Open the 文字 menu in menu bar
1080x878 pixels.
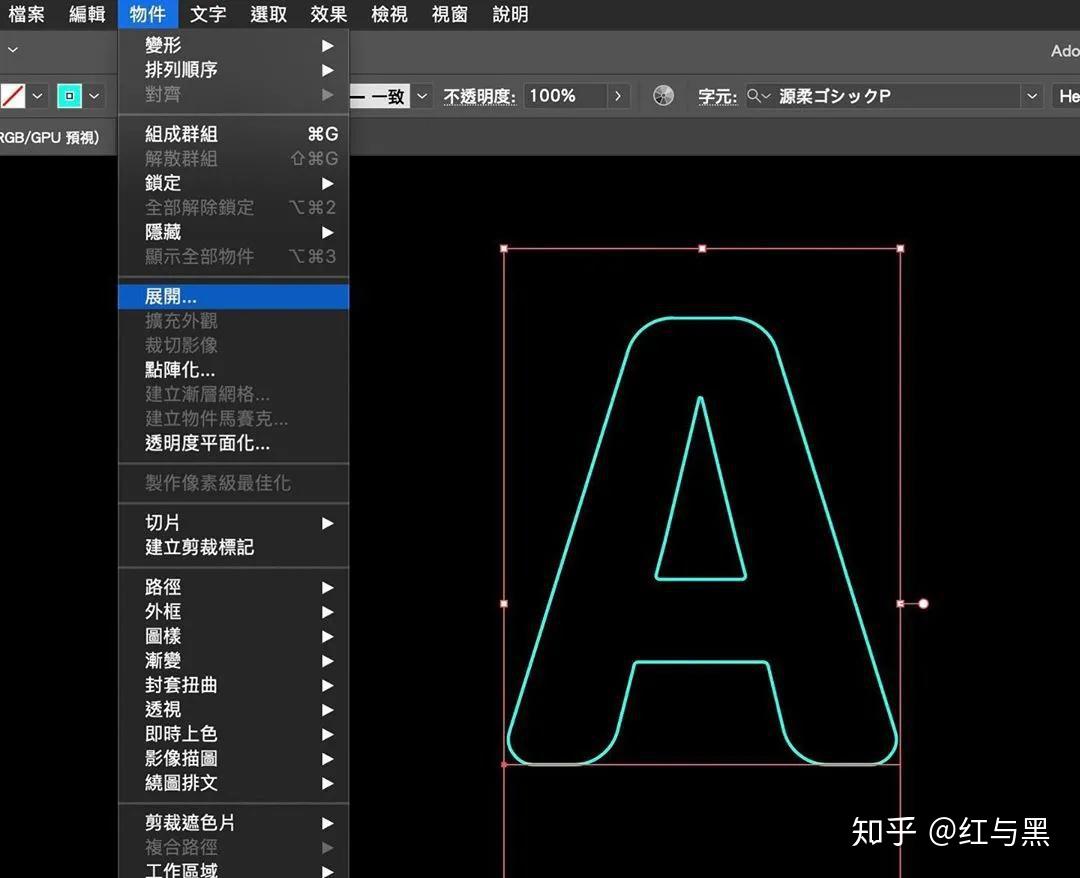point(208,14)
